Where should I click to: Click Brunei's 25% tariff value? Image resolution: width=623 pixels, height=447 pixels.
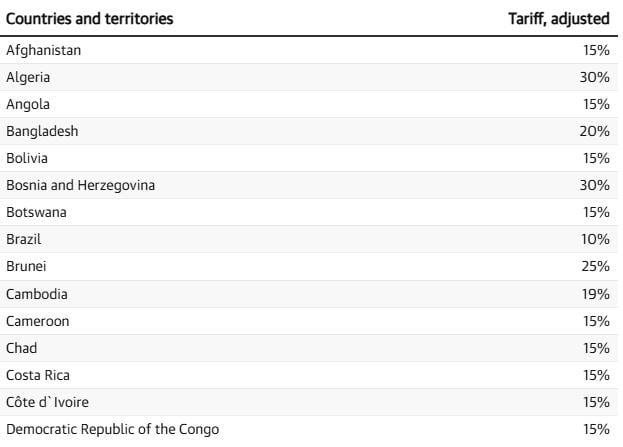[x=594, y=266]
